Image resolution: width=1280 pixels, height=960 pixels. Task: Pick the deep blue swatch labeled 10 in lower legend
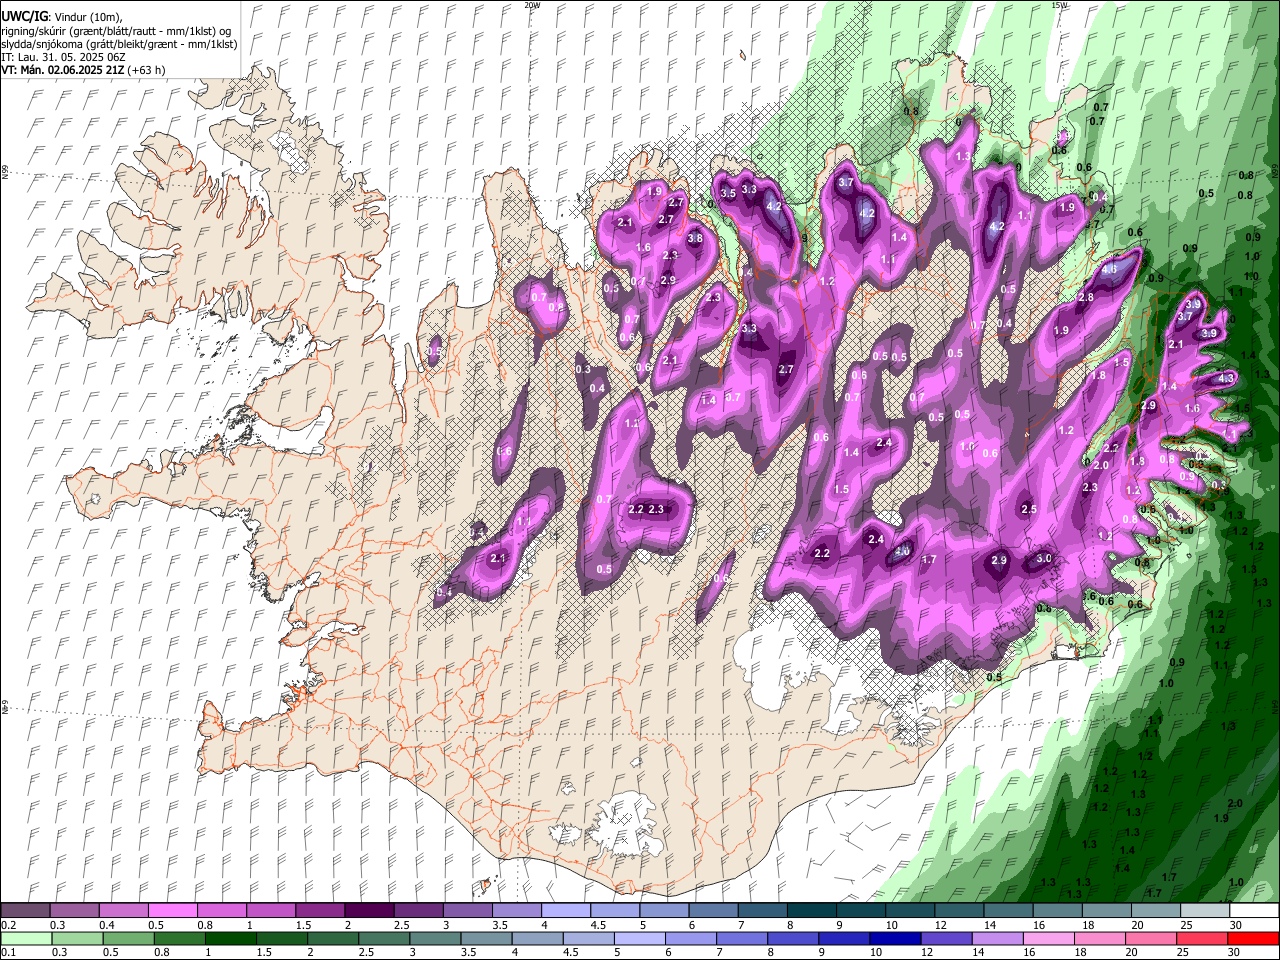click(895, 939)
